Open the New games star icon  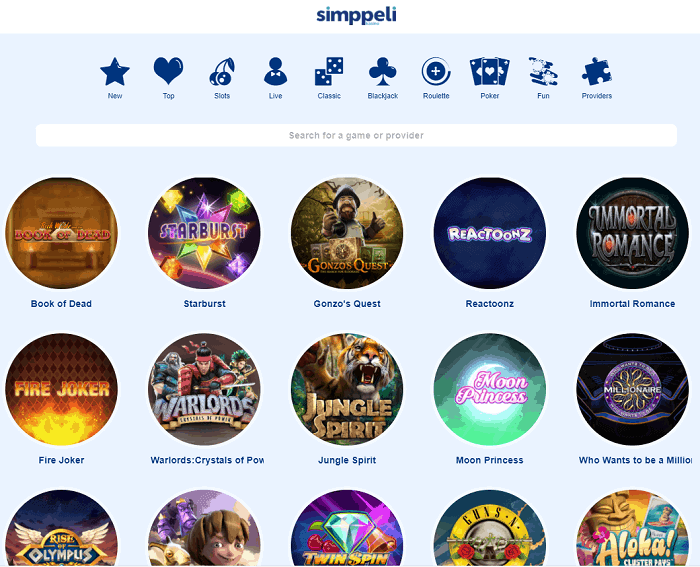coord(115,71)
